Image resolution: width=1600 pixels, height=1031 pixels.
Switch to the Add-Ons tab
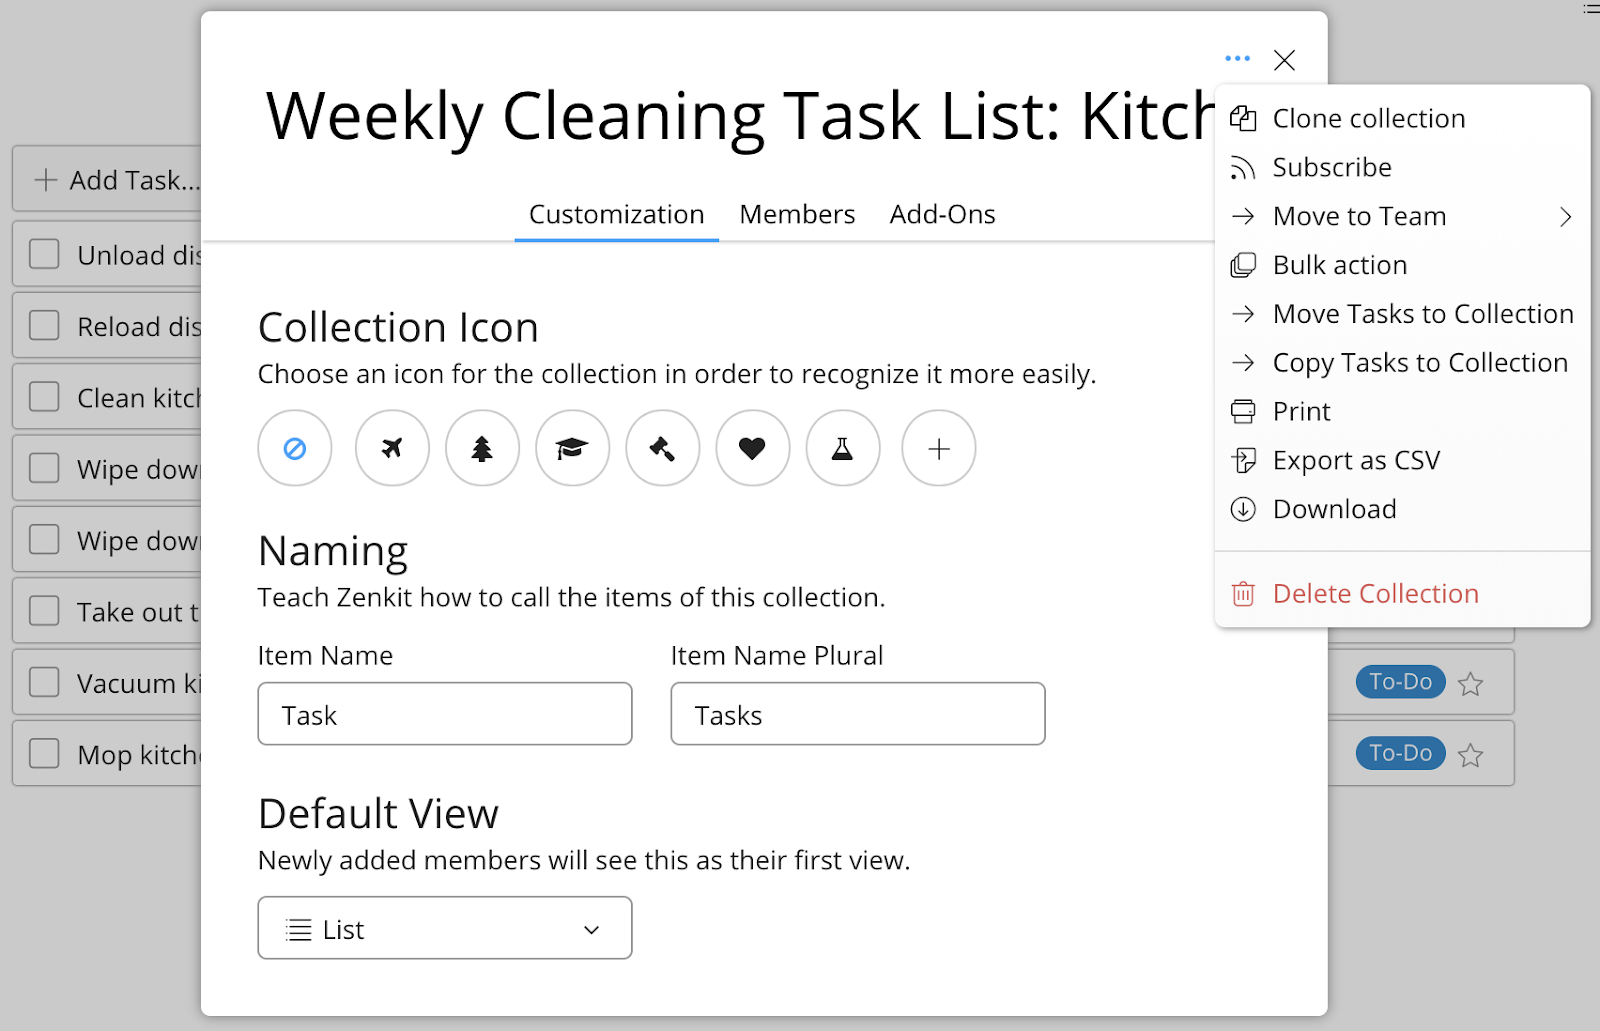click(943, 214)
